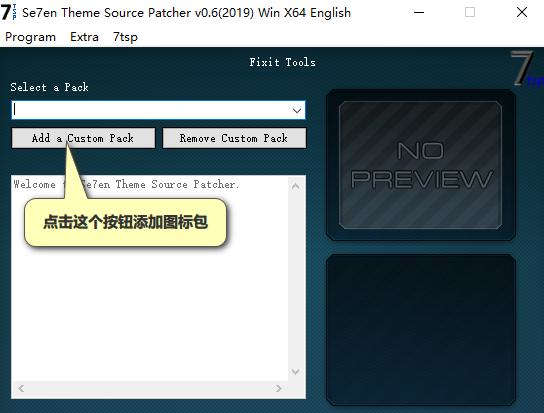Viewport: 544px width, 413px height.
Task: Expand the Select a Pack dropdown arrow
Action: click(297, 110)
